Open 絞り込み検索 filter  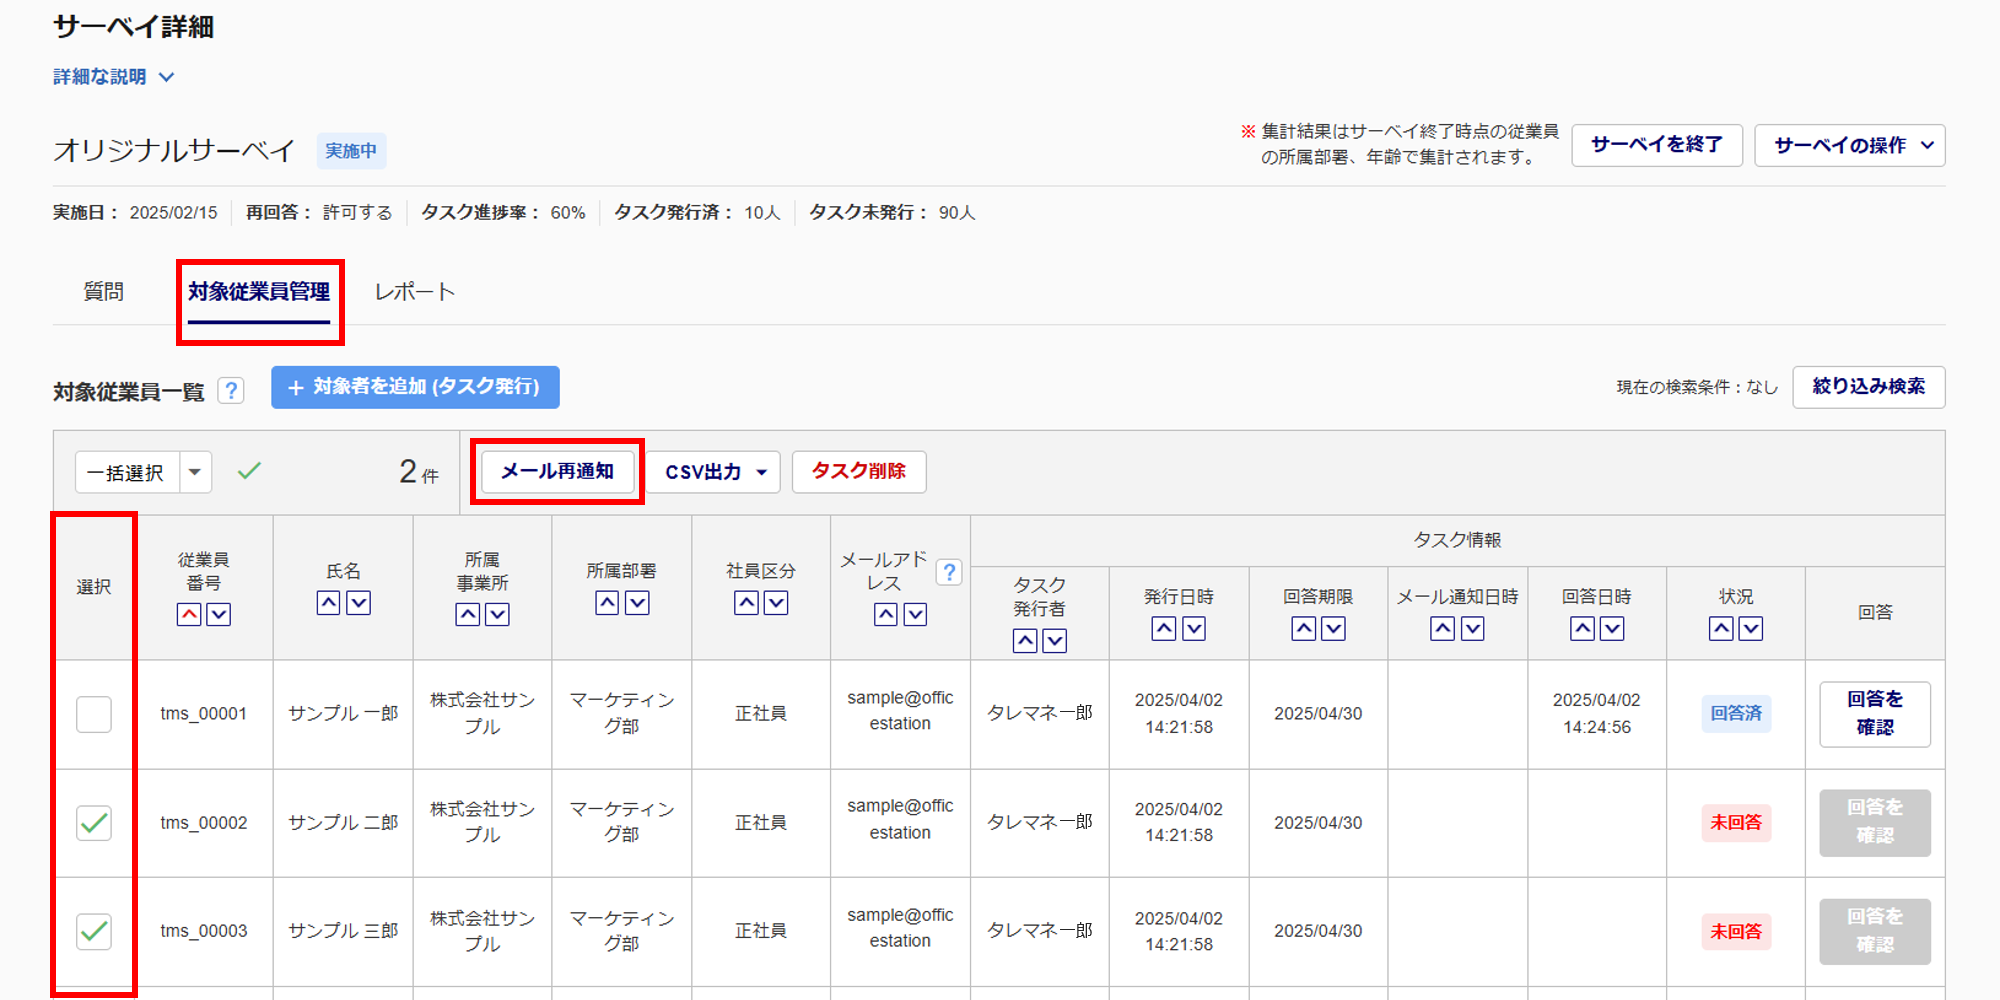[1868, 387]
